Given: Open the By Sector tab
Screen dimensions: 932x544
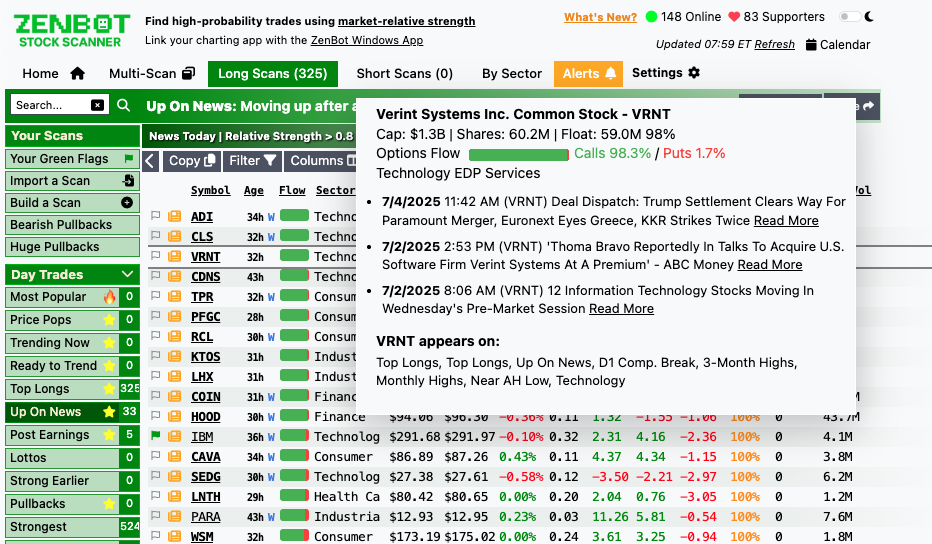Looking at the screenshot, I should point(512,74).
